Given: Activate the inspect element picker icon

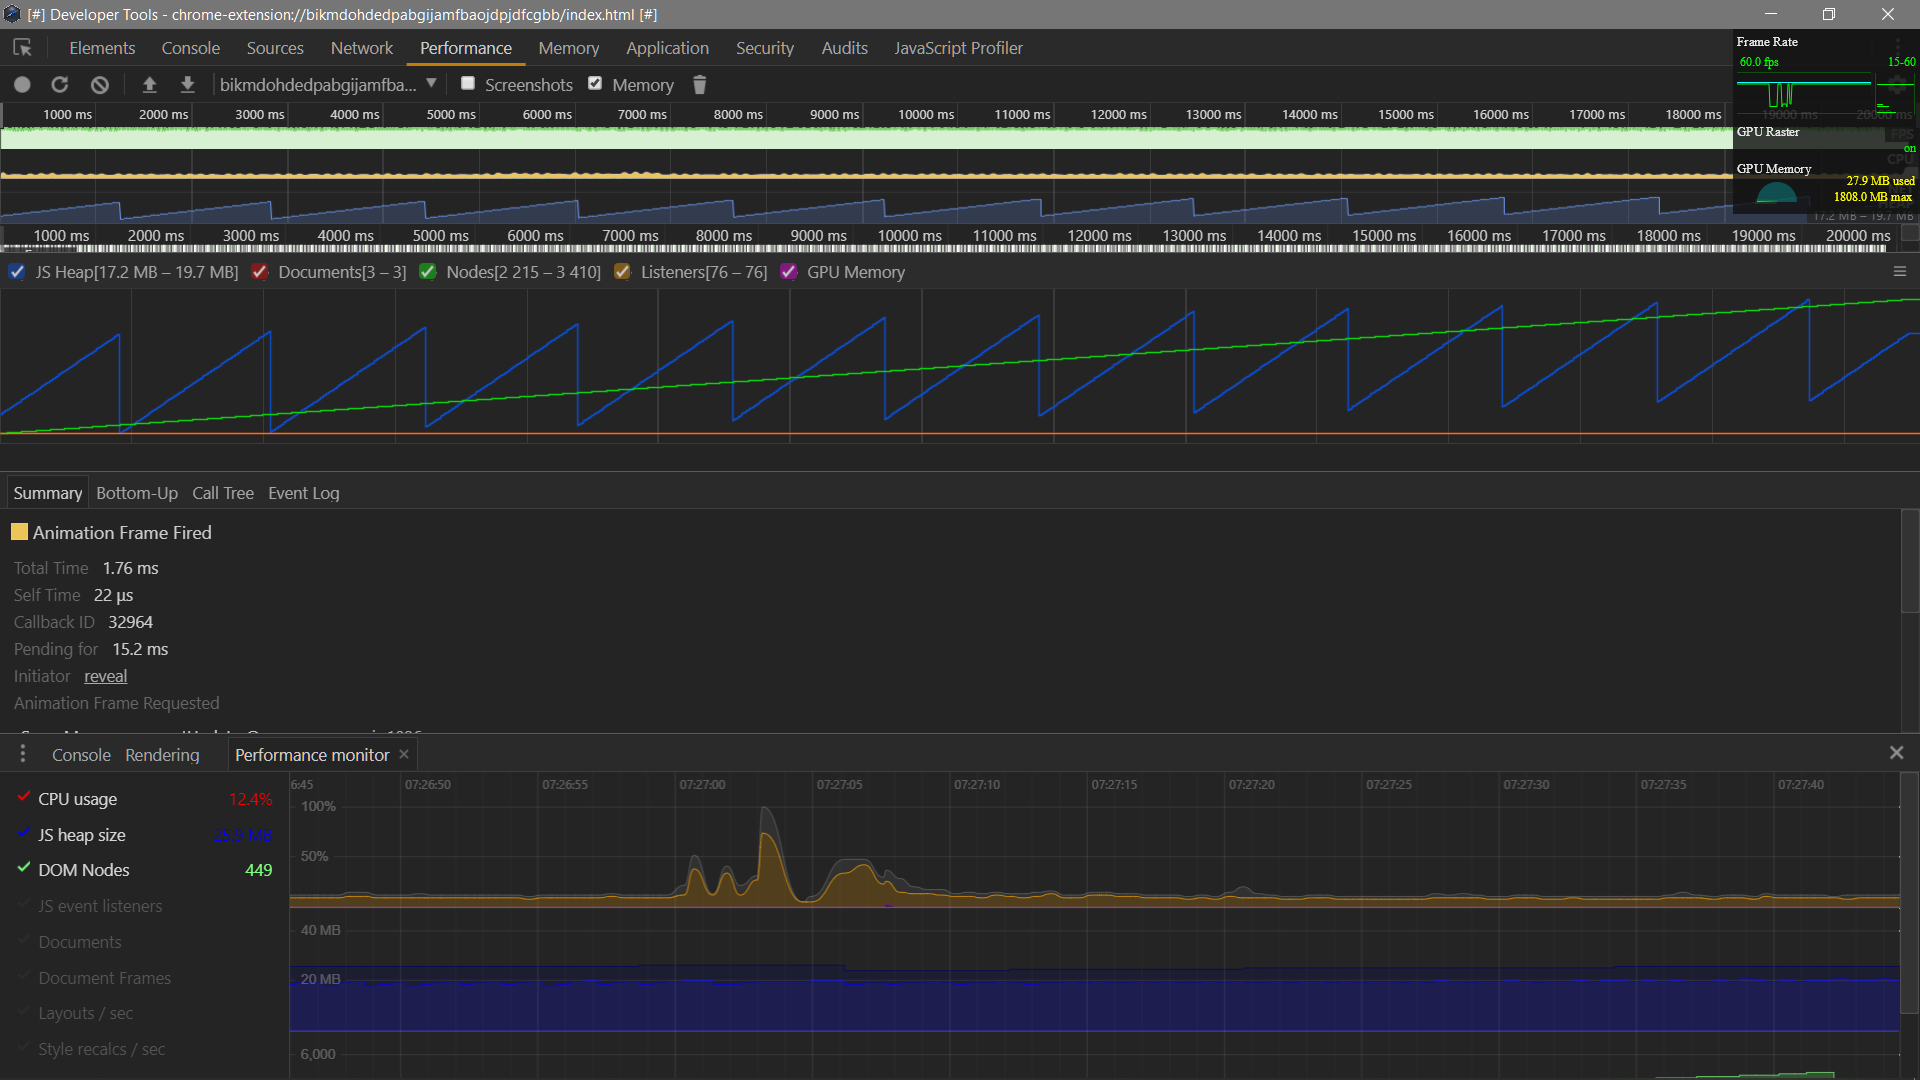Looking at the screenshot, I should 22,48.
